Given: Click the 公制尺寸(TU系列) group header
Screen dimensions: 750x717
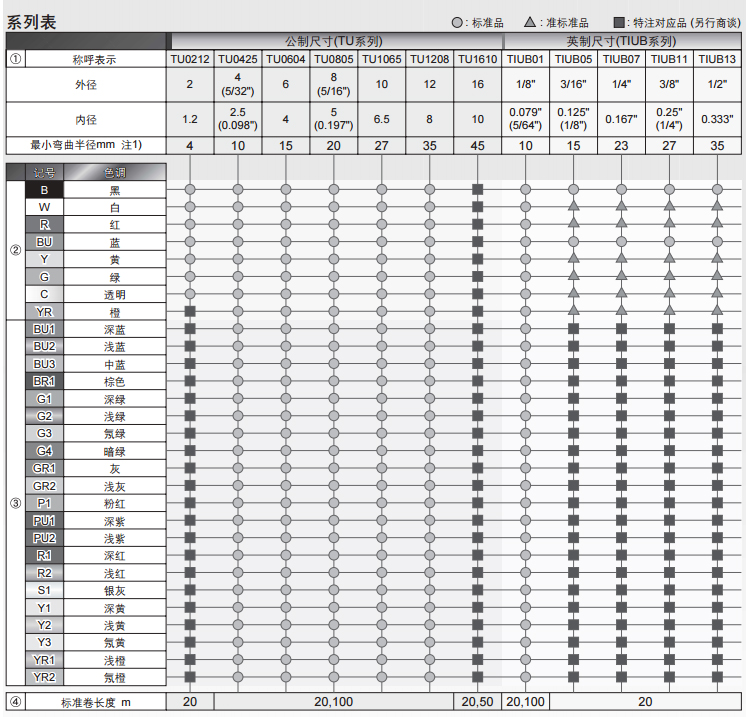Looking at the screenshot, I should pyautogui.click(x=334, y=41).
